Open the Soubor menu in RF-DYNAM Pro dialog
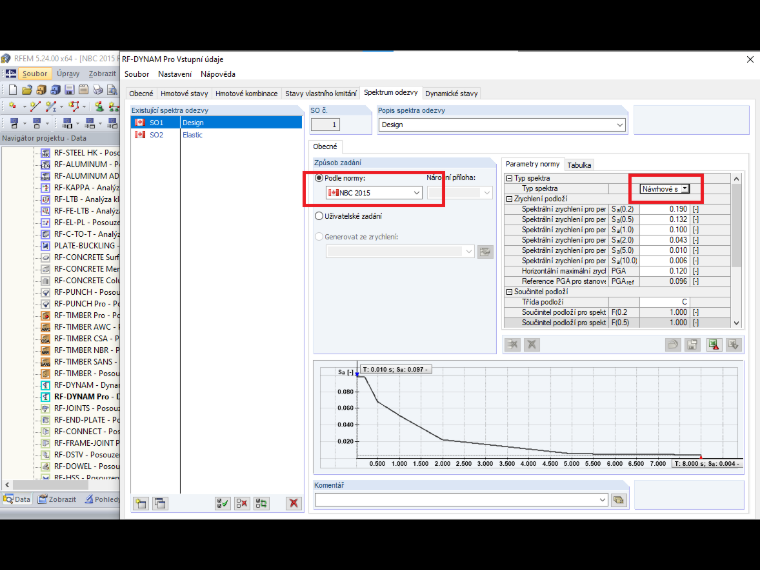 click(x=136, y=74)
